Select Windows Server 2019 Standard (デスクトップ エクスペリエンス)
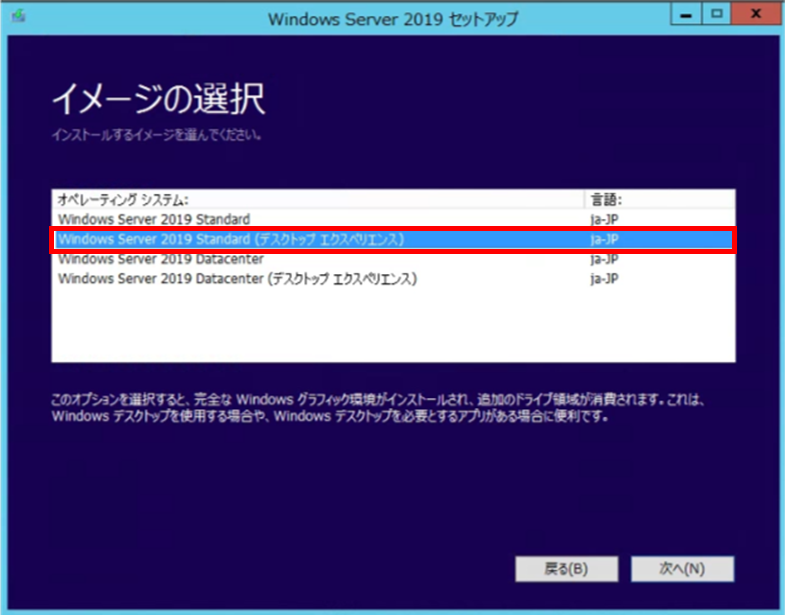Image resolution: width=785 pixels, height=615 pixels. tap(393, 239)
